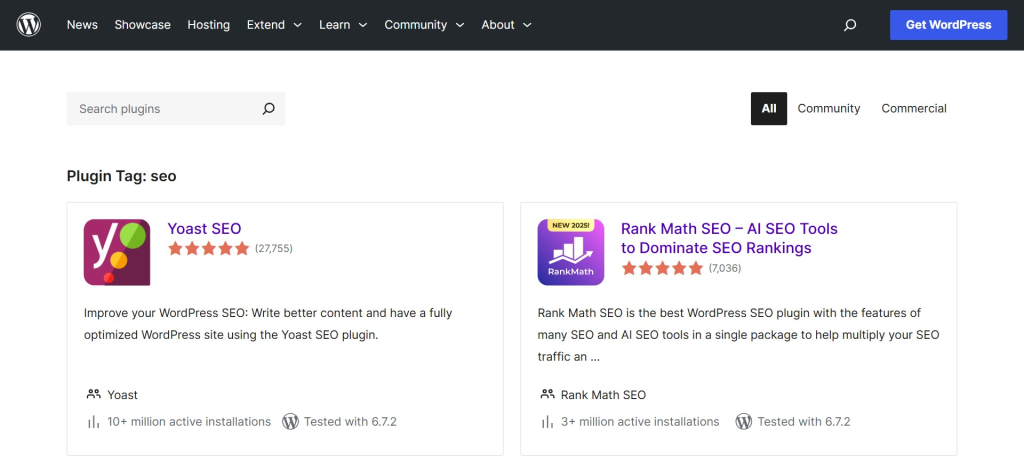Filter plugins by Community
Viewport: 1024px width, 463px height.
pyautogui.click(x=829, y=108)
